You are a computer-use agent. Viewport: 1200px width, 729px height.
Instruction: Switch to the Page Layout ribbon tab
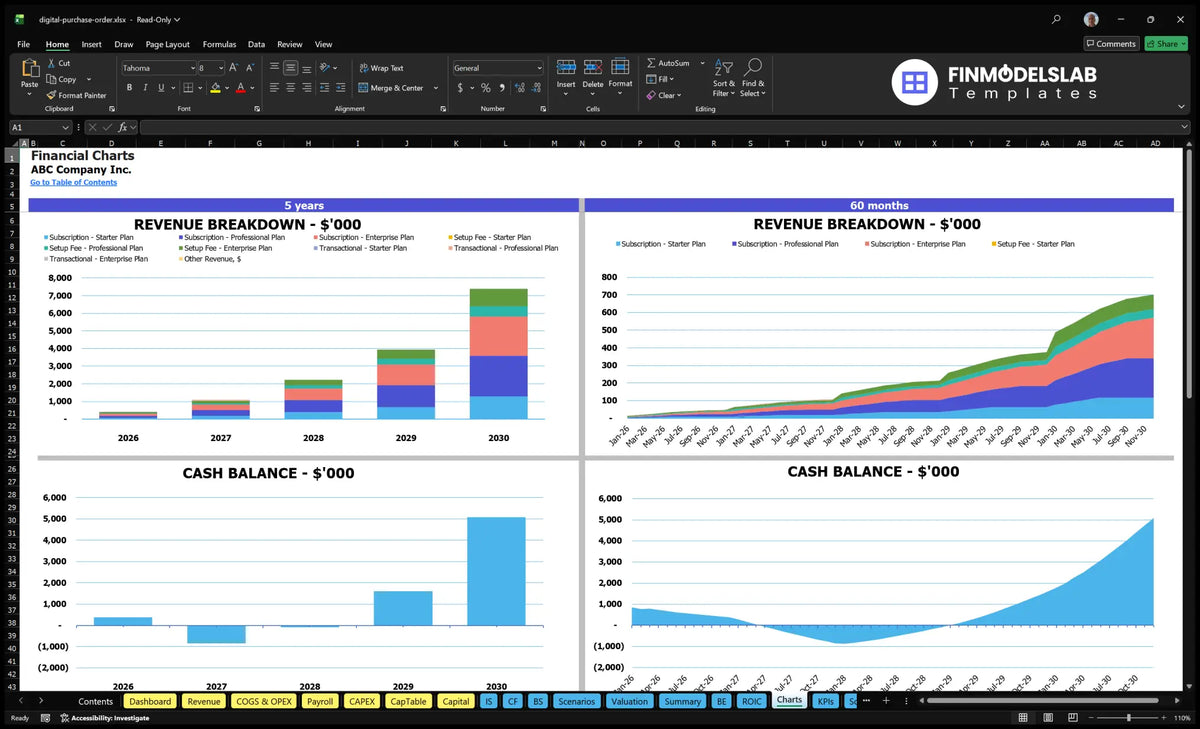168,44
